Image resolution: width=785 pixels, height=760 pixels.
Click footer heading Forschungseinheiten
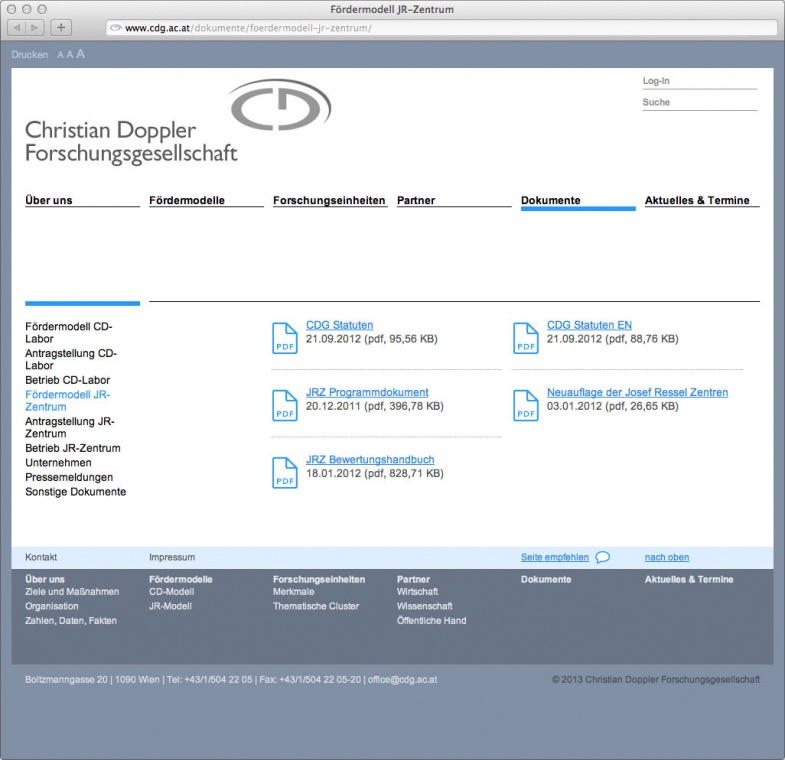click(x=319, y=579)
